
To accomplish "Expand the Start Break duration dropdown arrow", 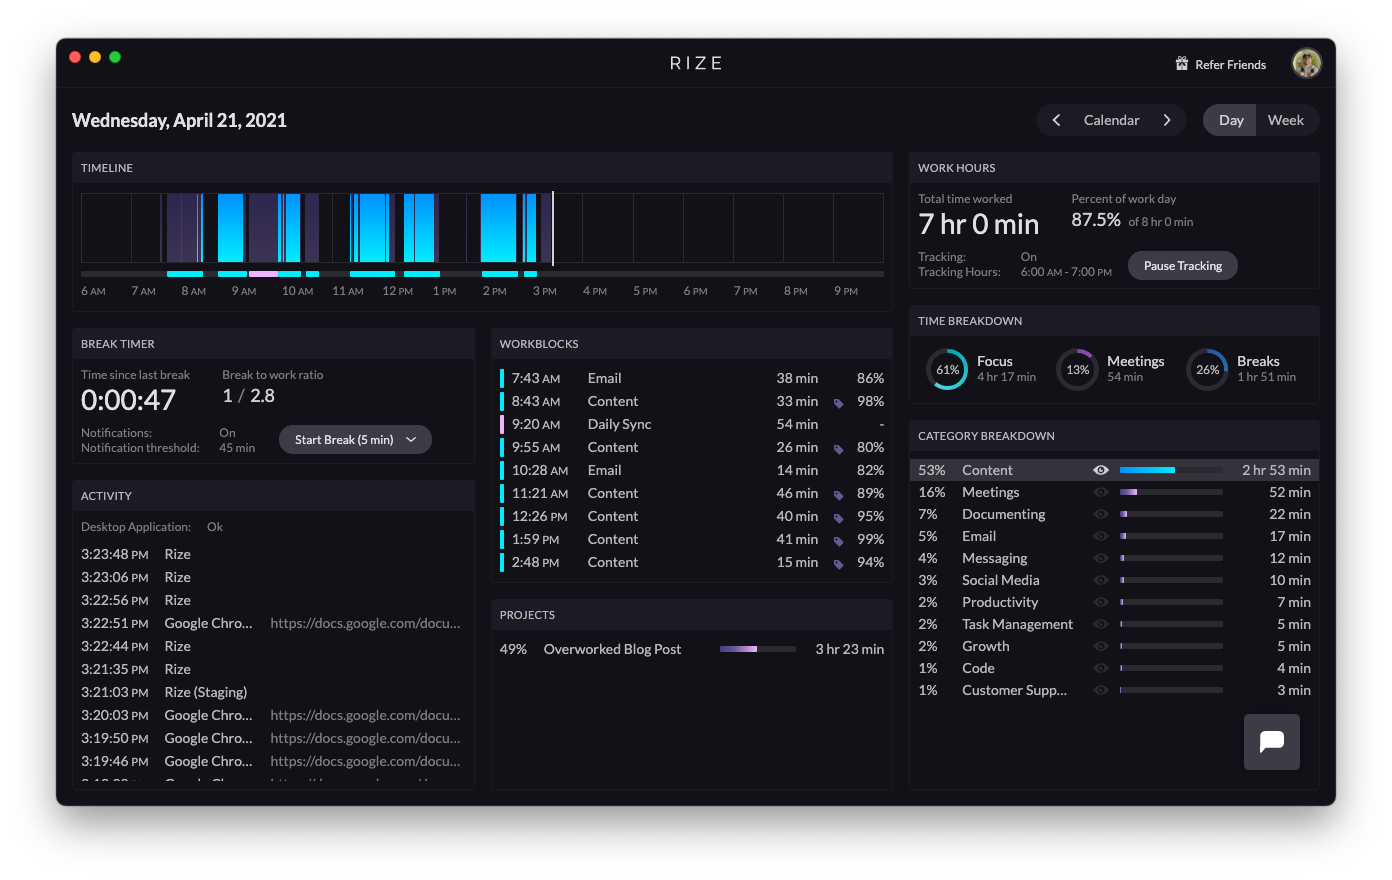I will (411, 440).
